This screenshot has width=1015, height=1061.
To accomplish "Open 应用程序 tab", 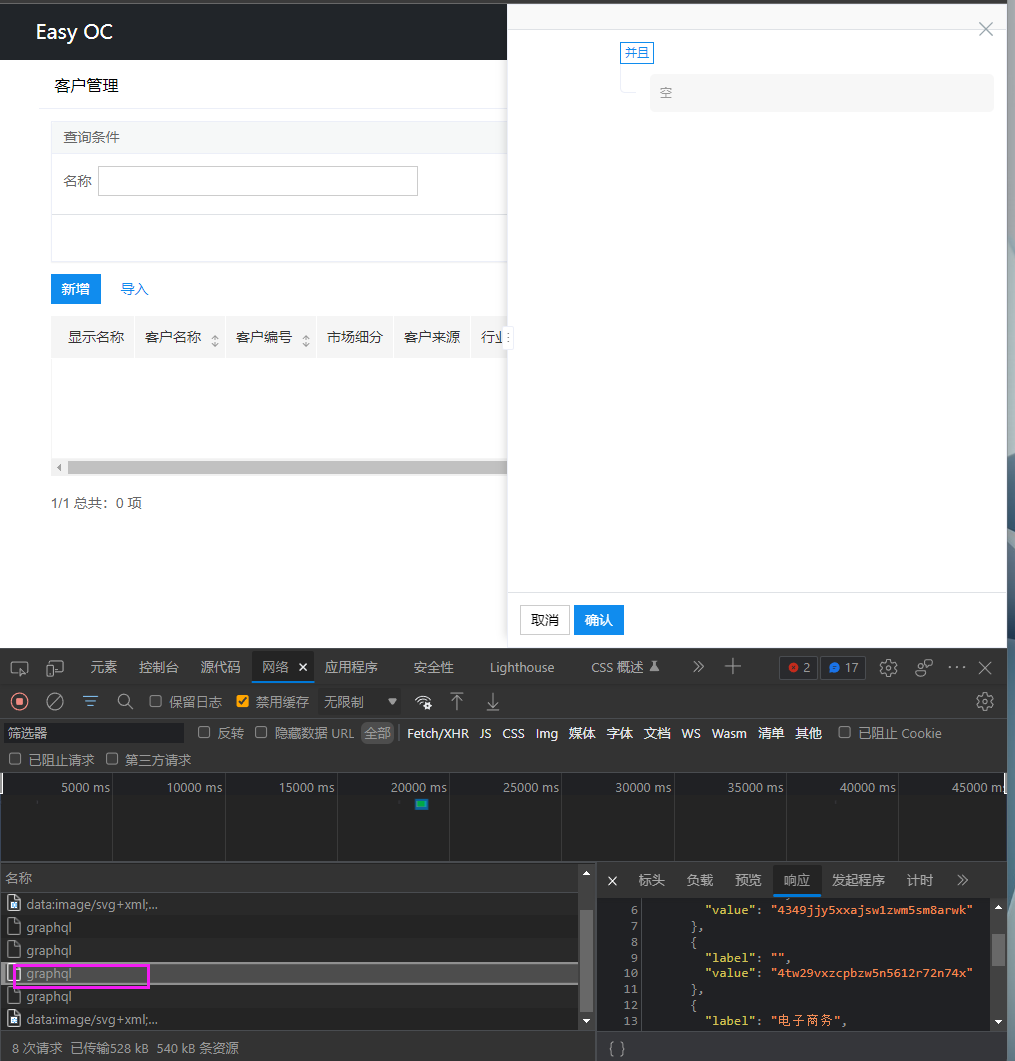I will (351, 667).
